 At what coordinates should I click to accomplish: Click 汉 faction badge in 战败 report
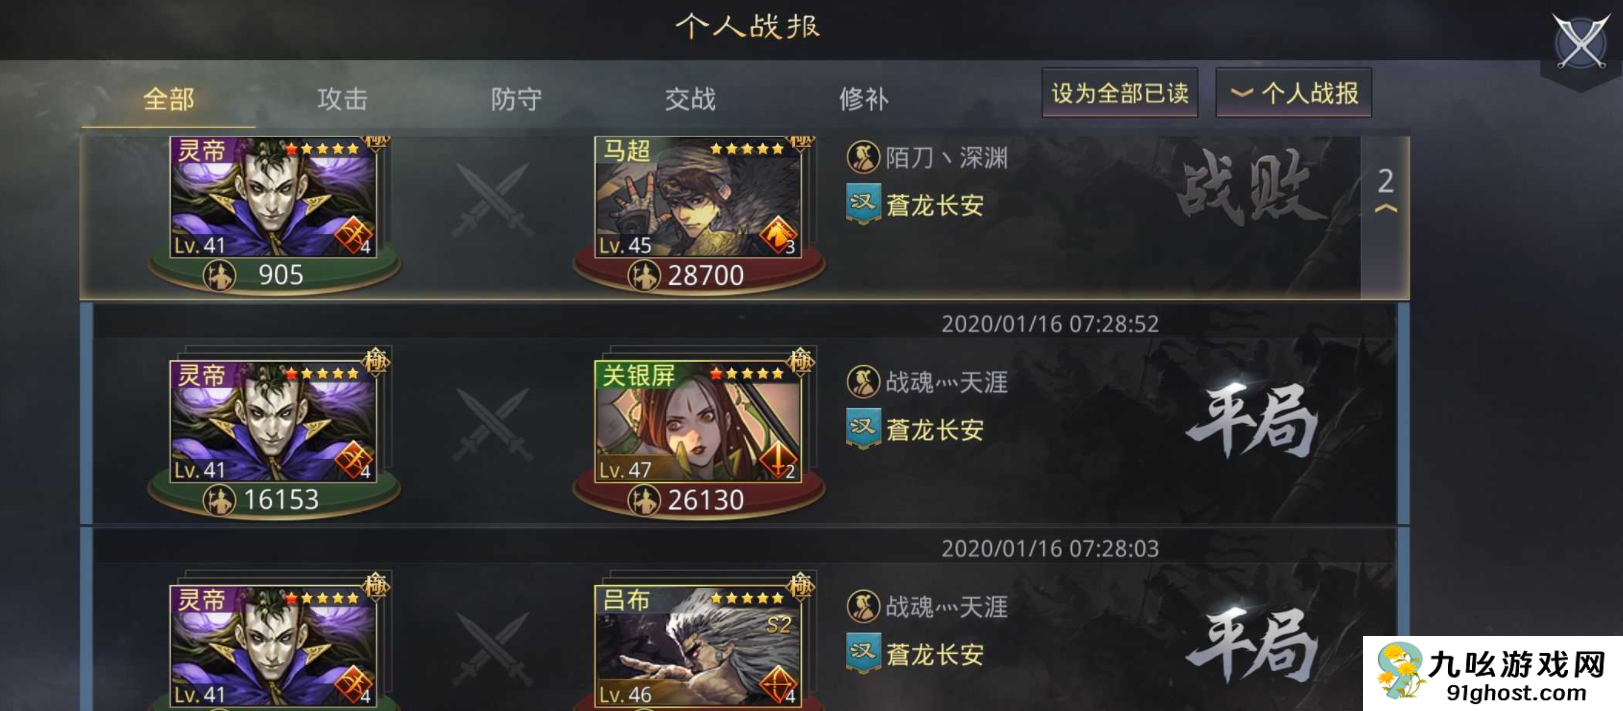point(863,204)
